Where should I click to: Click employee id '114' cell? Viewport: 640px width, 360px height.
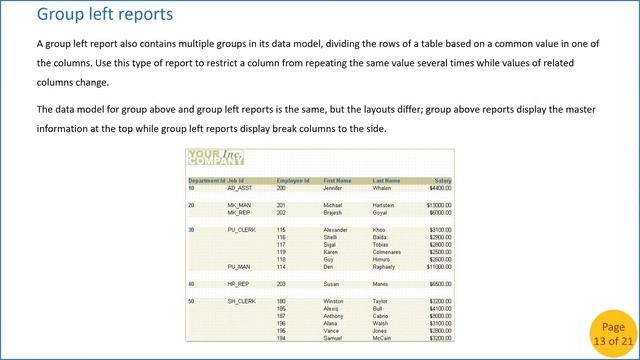(x=281, y=267)
